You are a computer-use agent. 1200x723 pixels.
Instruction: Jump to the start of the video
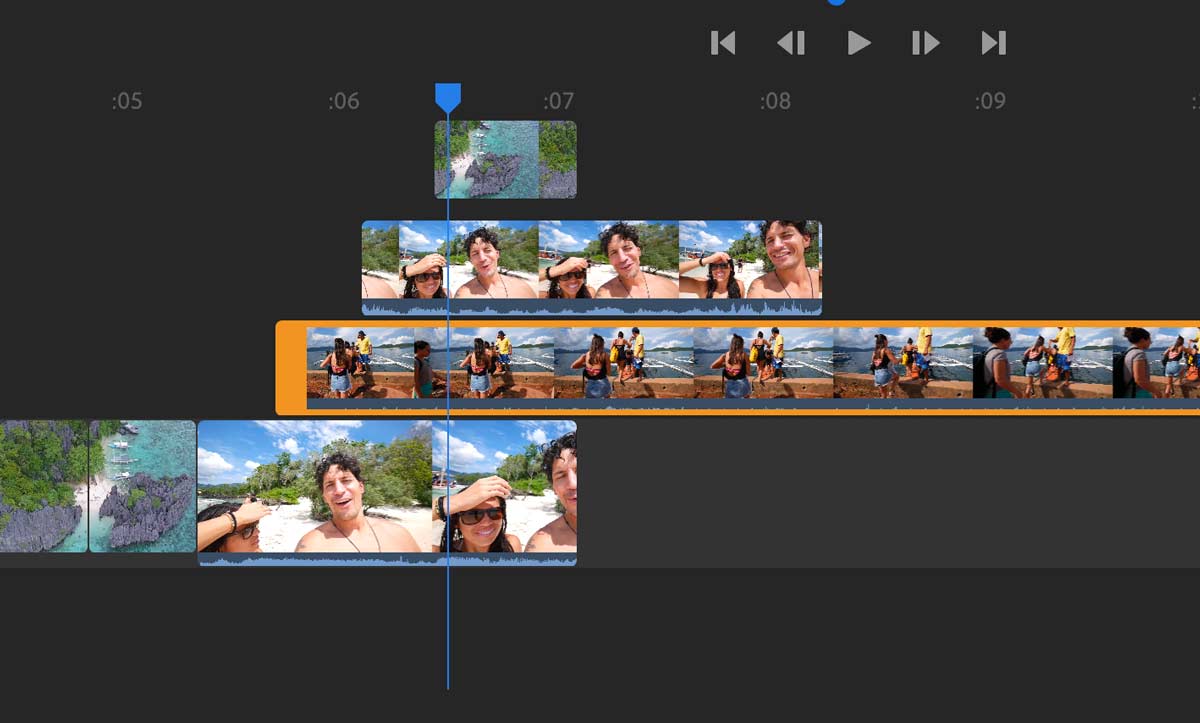click(x=723, y=43)
